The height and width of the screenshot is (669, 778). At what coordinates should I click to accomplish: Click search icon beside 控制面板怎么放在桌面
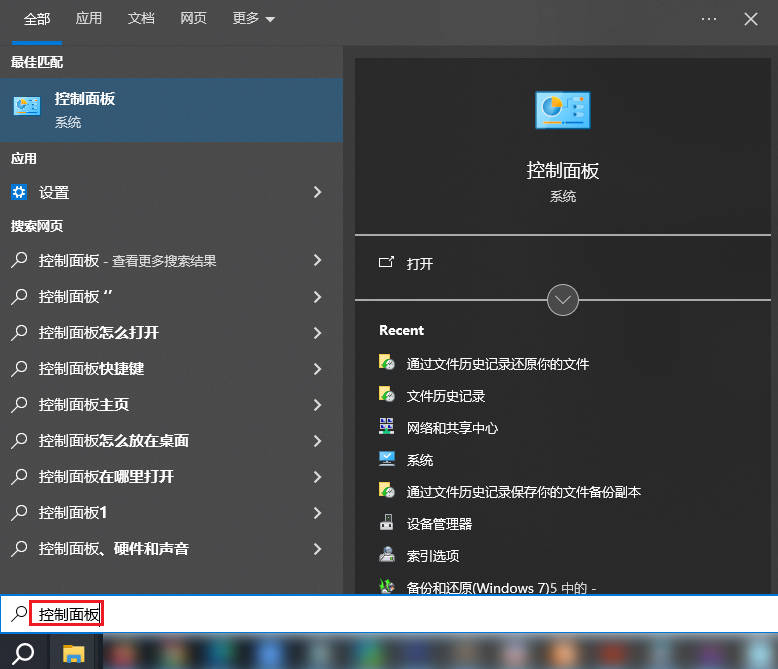tap(19, 440)
